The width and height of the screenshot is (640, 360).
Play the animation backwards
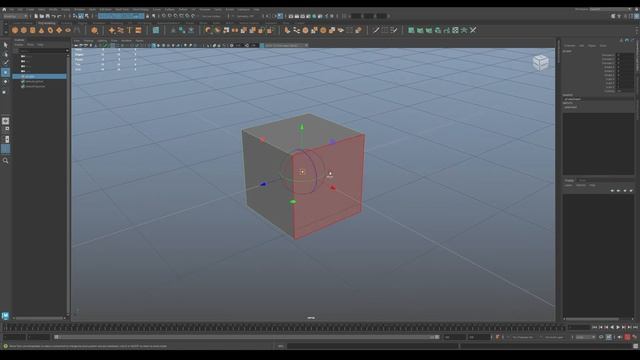pyautogui.click(x=612, y=327)
